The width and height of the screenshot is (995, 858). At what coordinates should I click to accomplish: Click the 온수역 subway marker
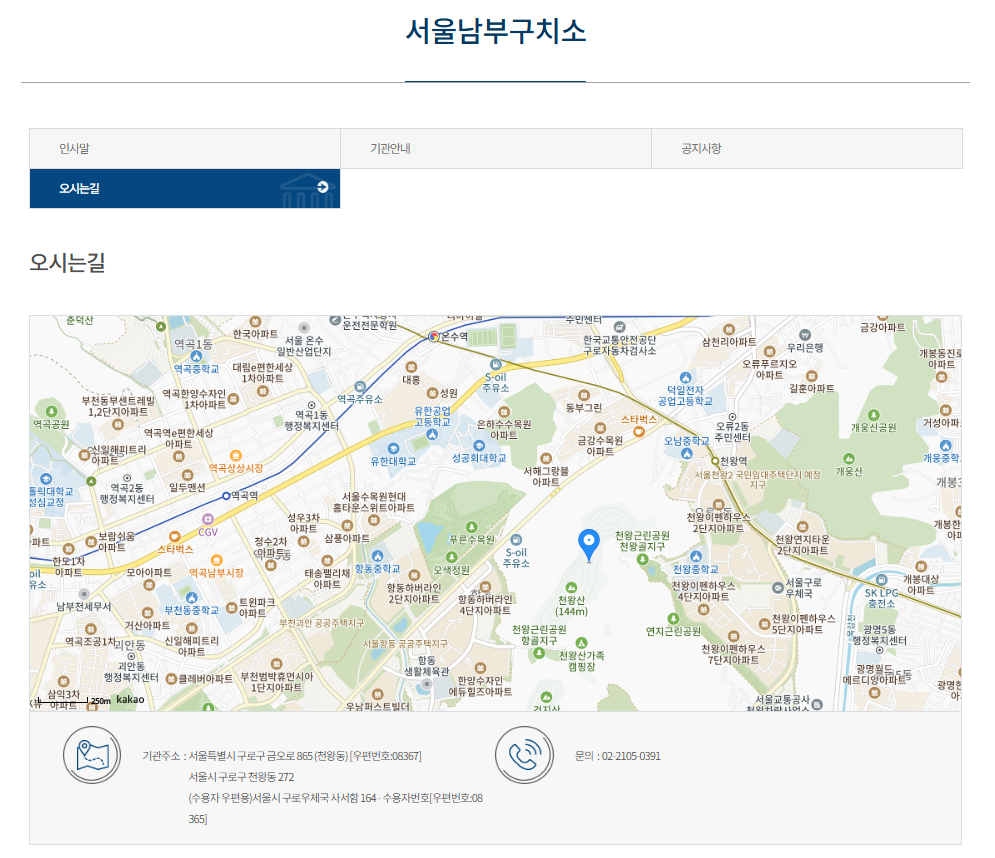[435, 337]
